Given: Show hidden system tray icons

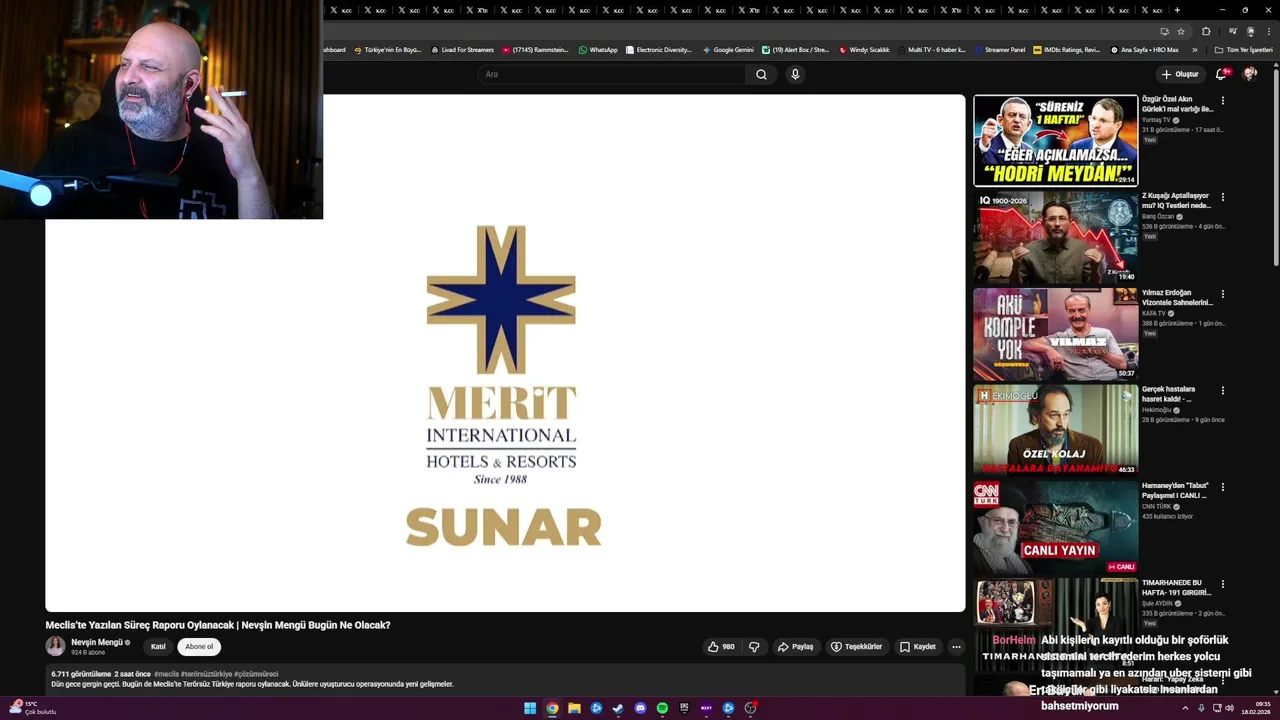Looking at the screenshot, I should point(1185,708).
